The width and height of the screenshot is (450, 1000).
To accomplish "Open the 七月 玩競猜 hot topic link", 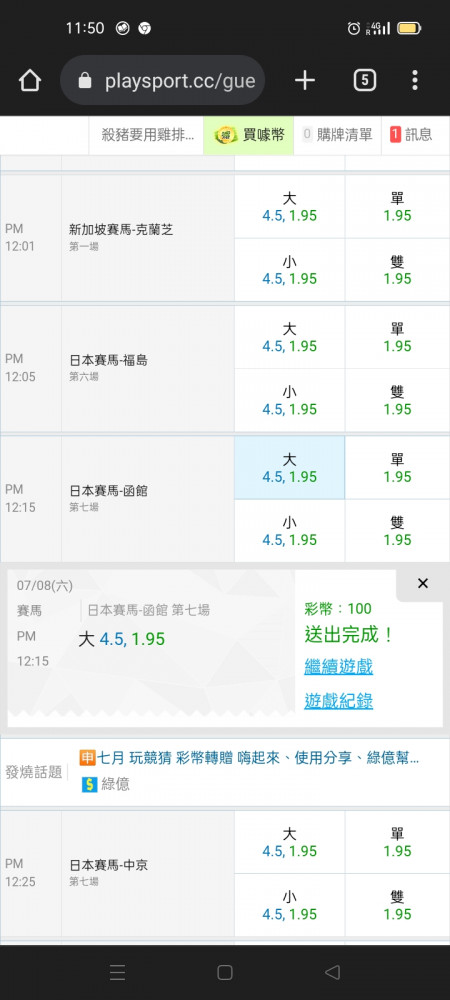I will click(249, 758).
